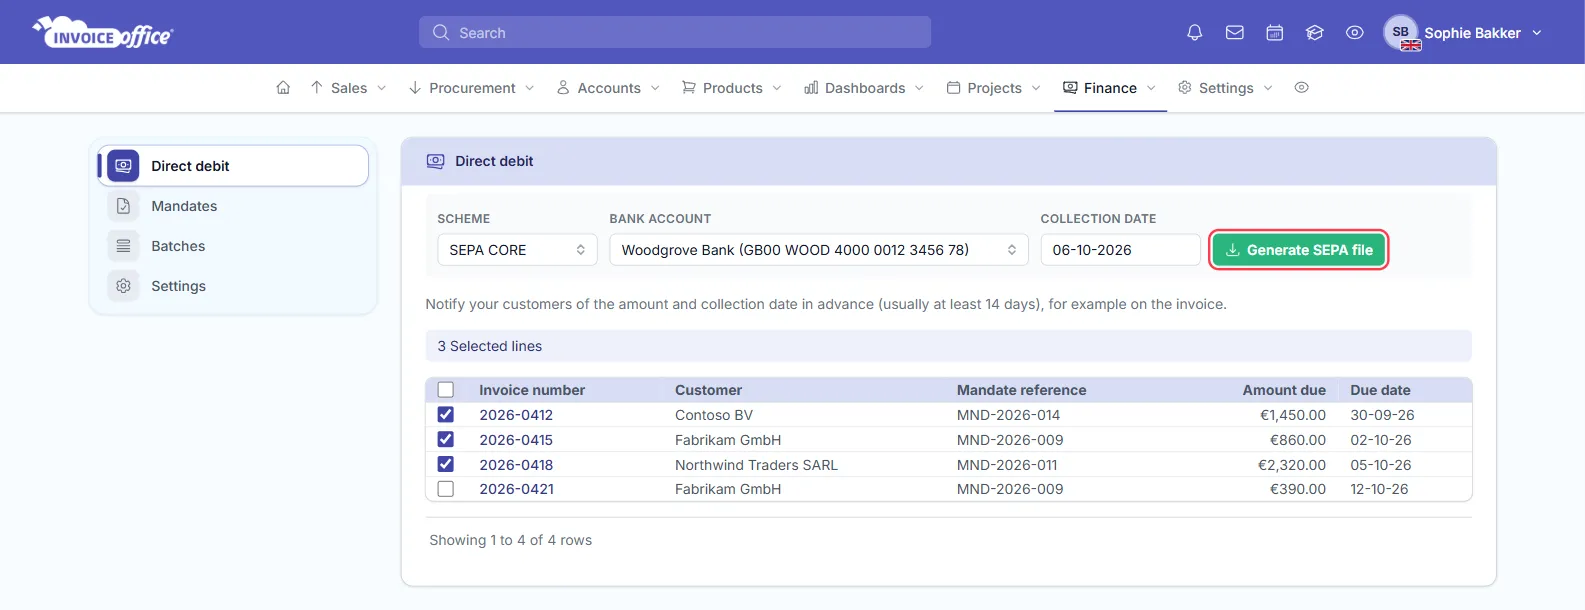1585x610 pixels.
Task: Toggle the select-all header checkbox
Action: tap(446, 390)
